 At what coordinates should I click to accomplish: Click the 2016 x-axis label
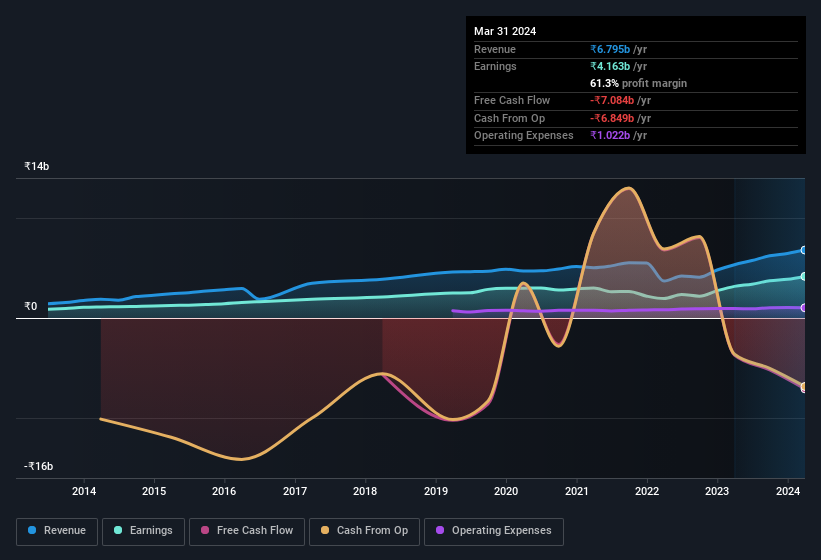pos(224,491)
